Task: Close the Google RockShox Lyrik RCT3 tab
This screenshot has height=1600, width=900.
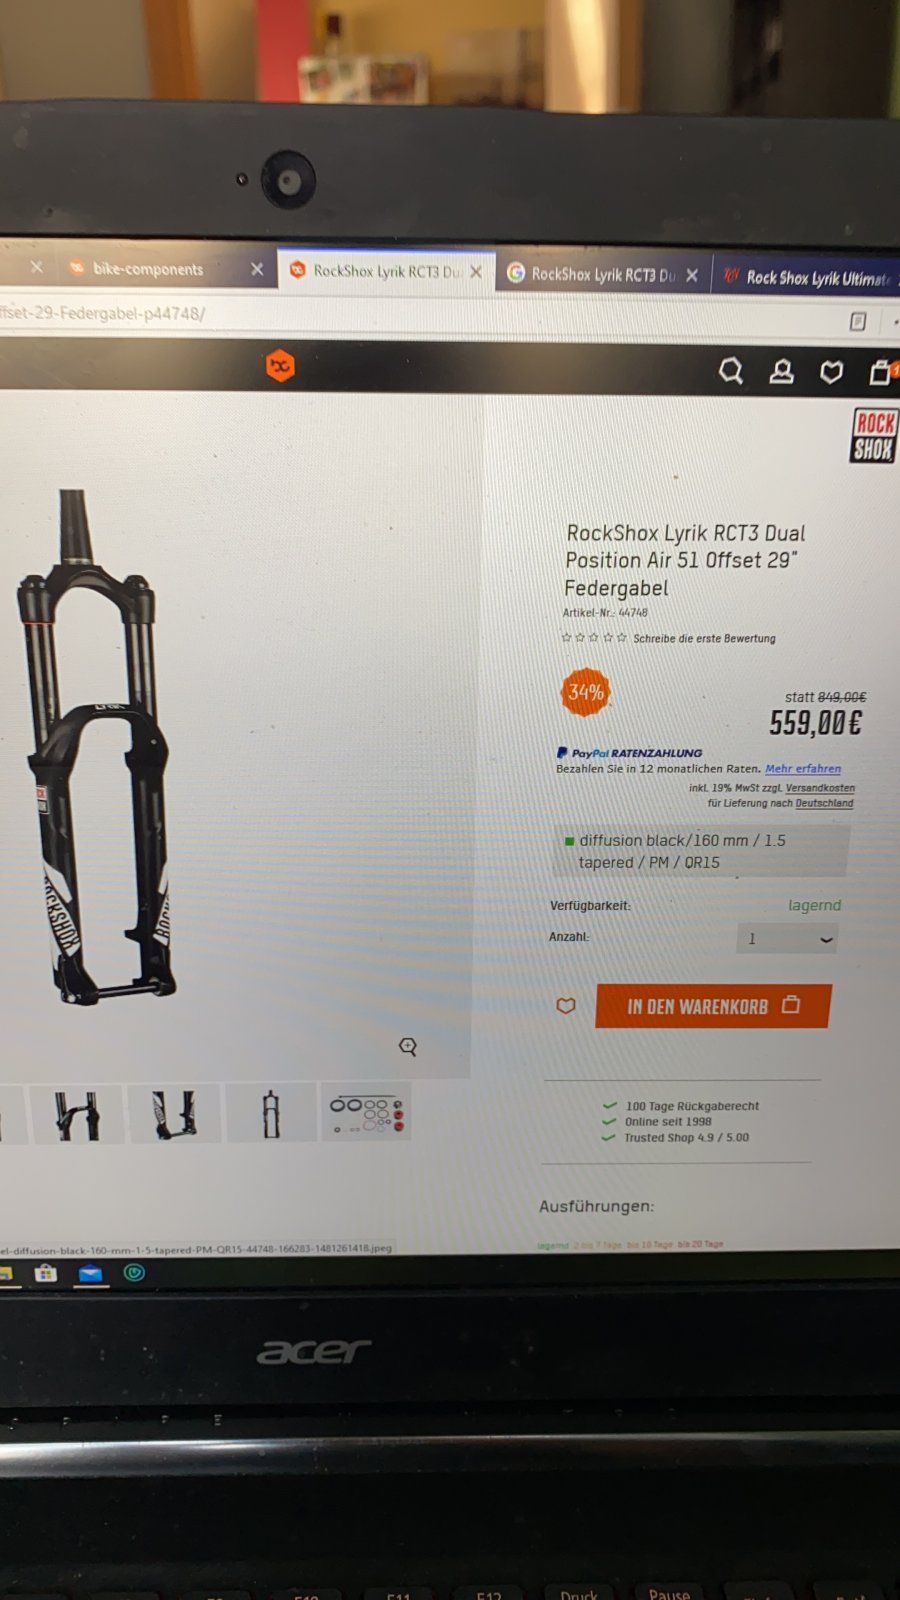Action: [692, 275]
